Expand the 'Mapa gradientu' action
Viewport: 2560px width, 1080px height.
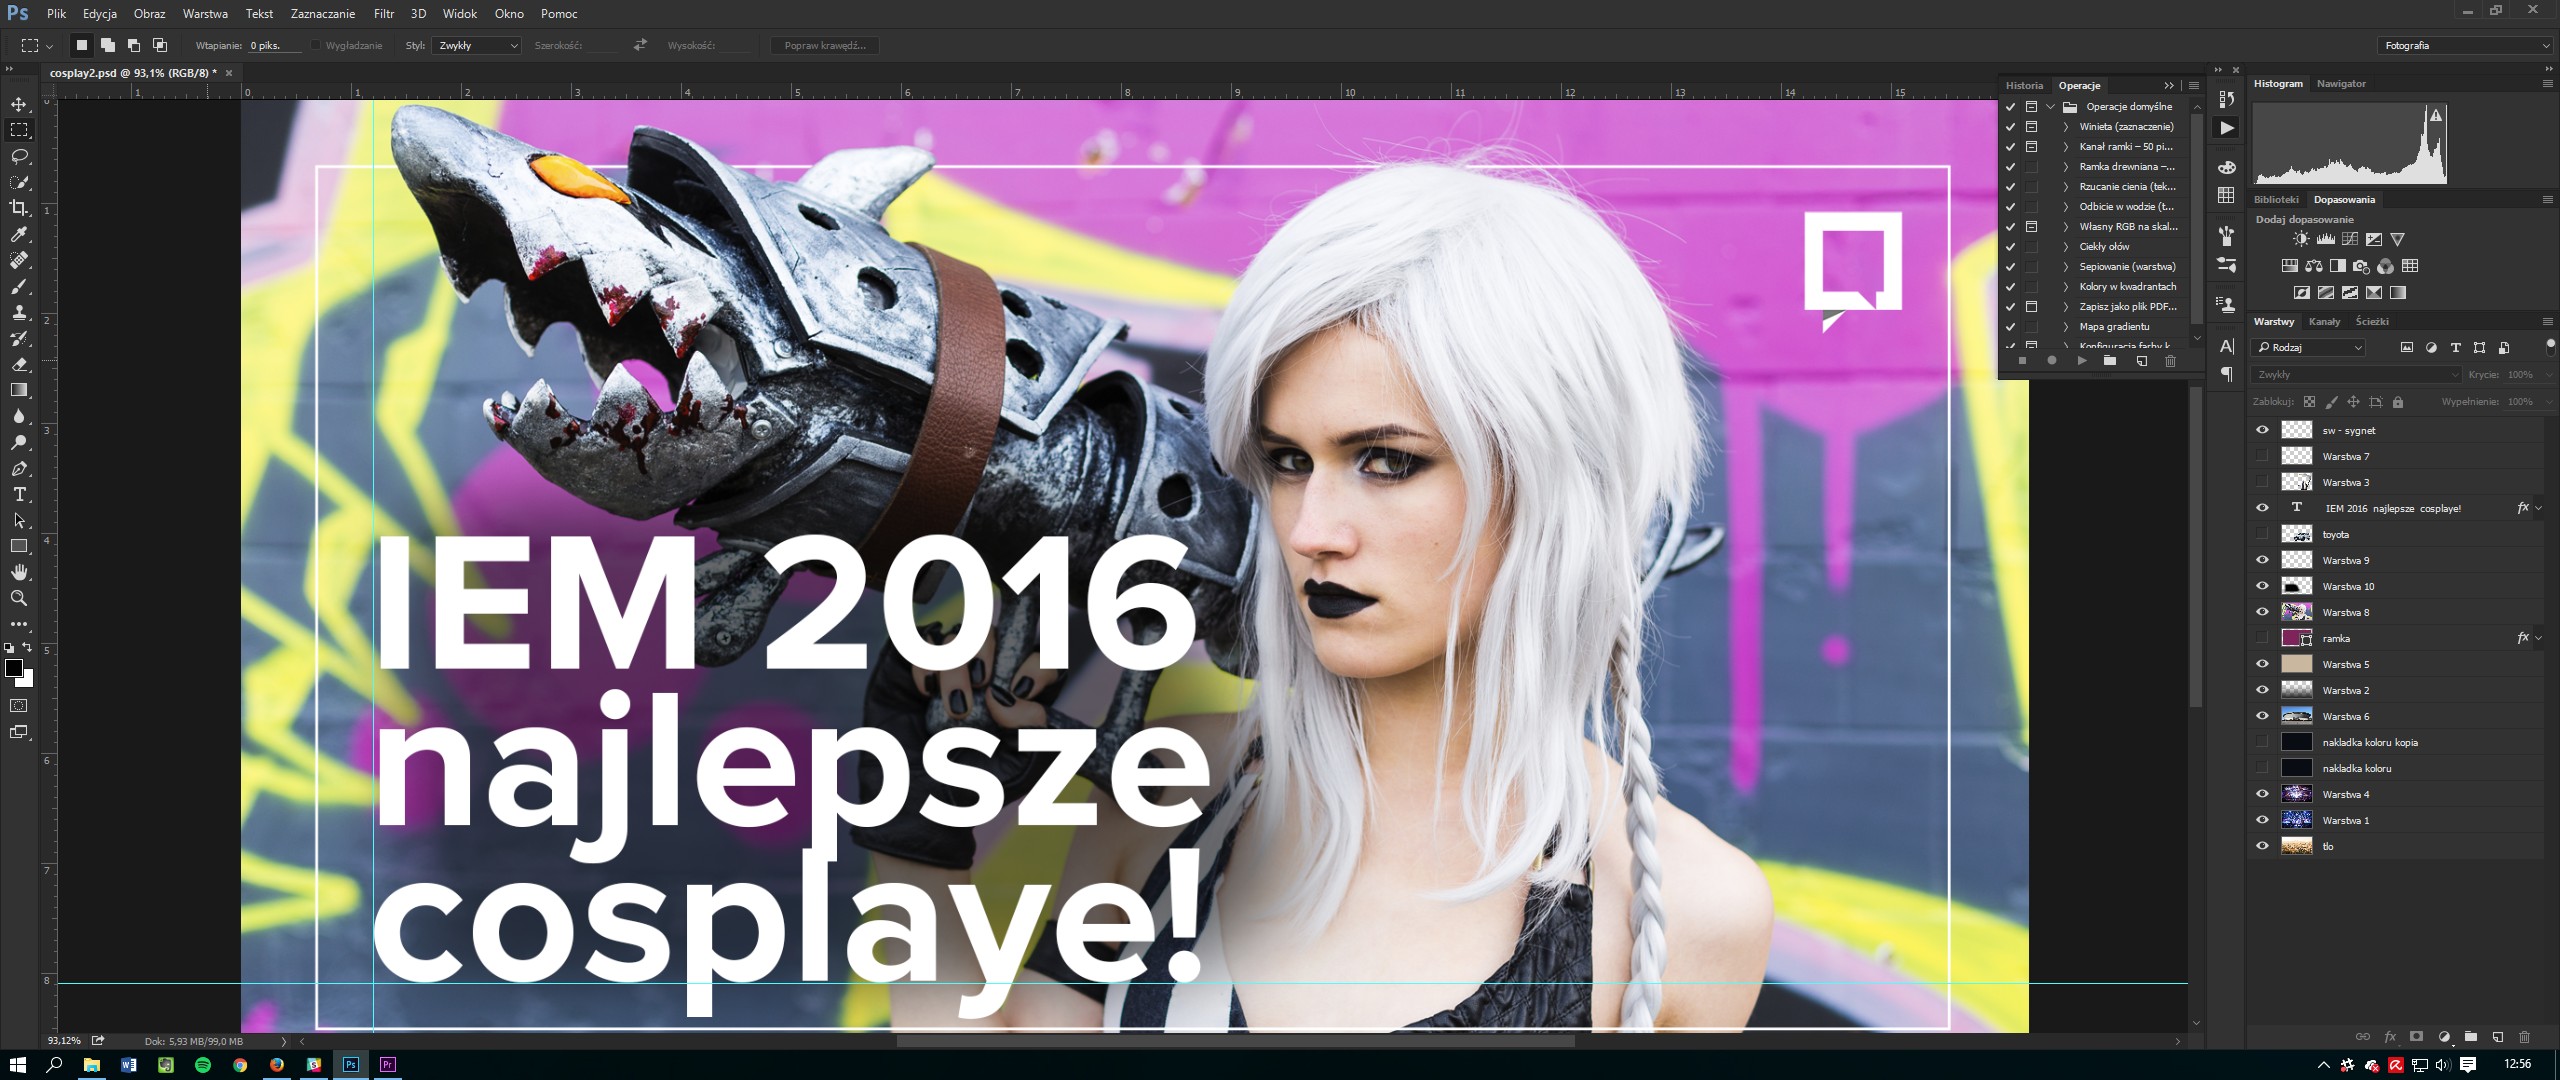pos(2066,327)
